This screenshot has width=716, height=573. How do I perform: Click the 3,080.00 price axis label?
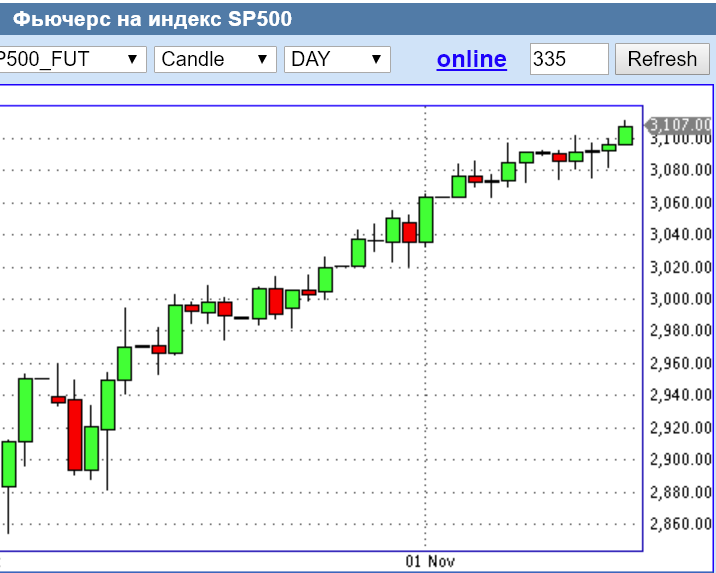(681, 171)
